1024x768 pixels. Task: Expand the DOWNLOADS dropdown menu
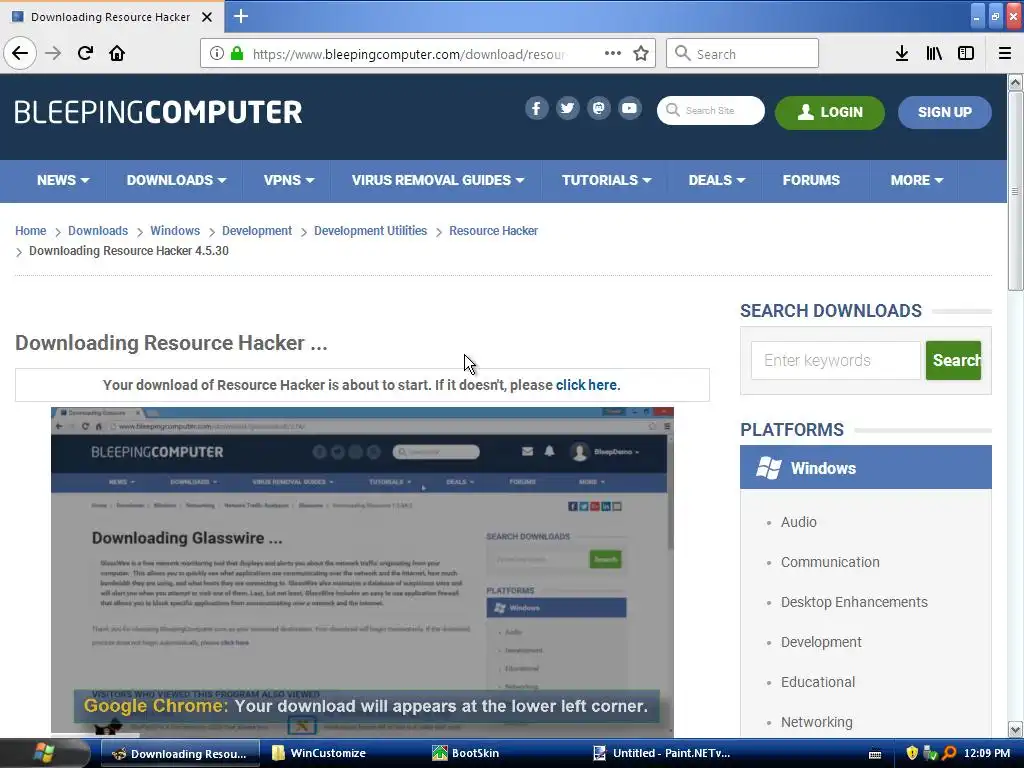176,180
